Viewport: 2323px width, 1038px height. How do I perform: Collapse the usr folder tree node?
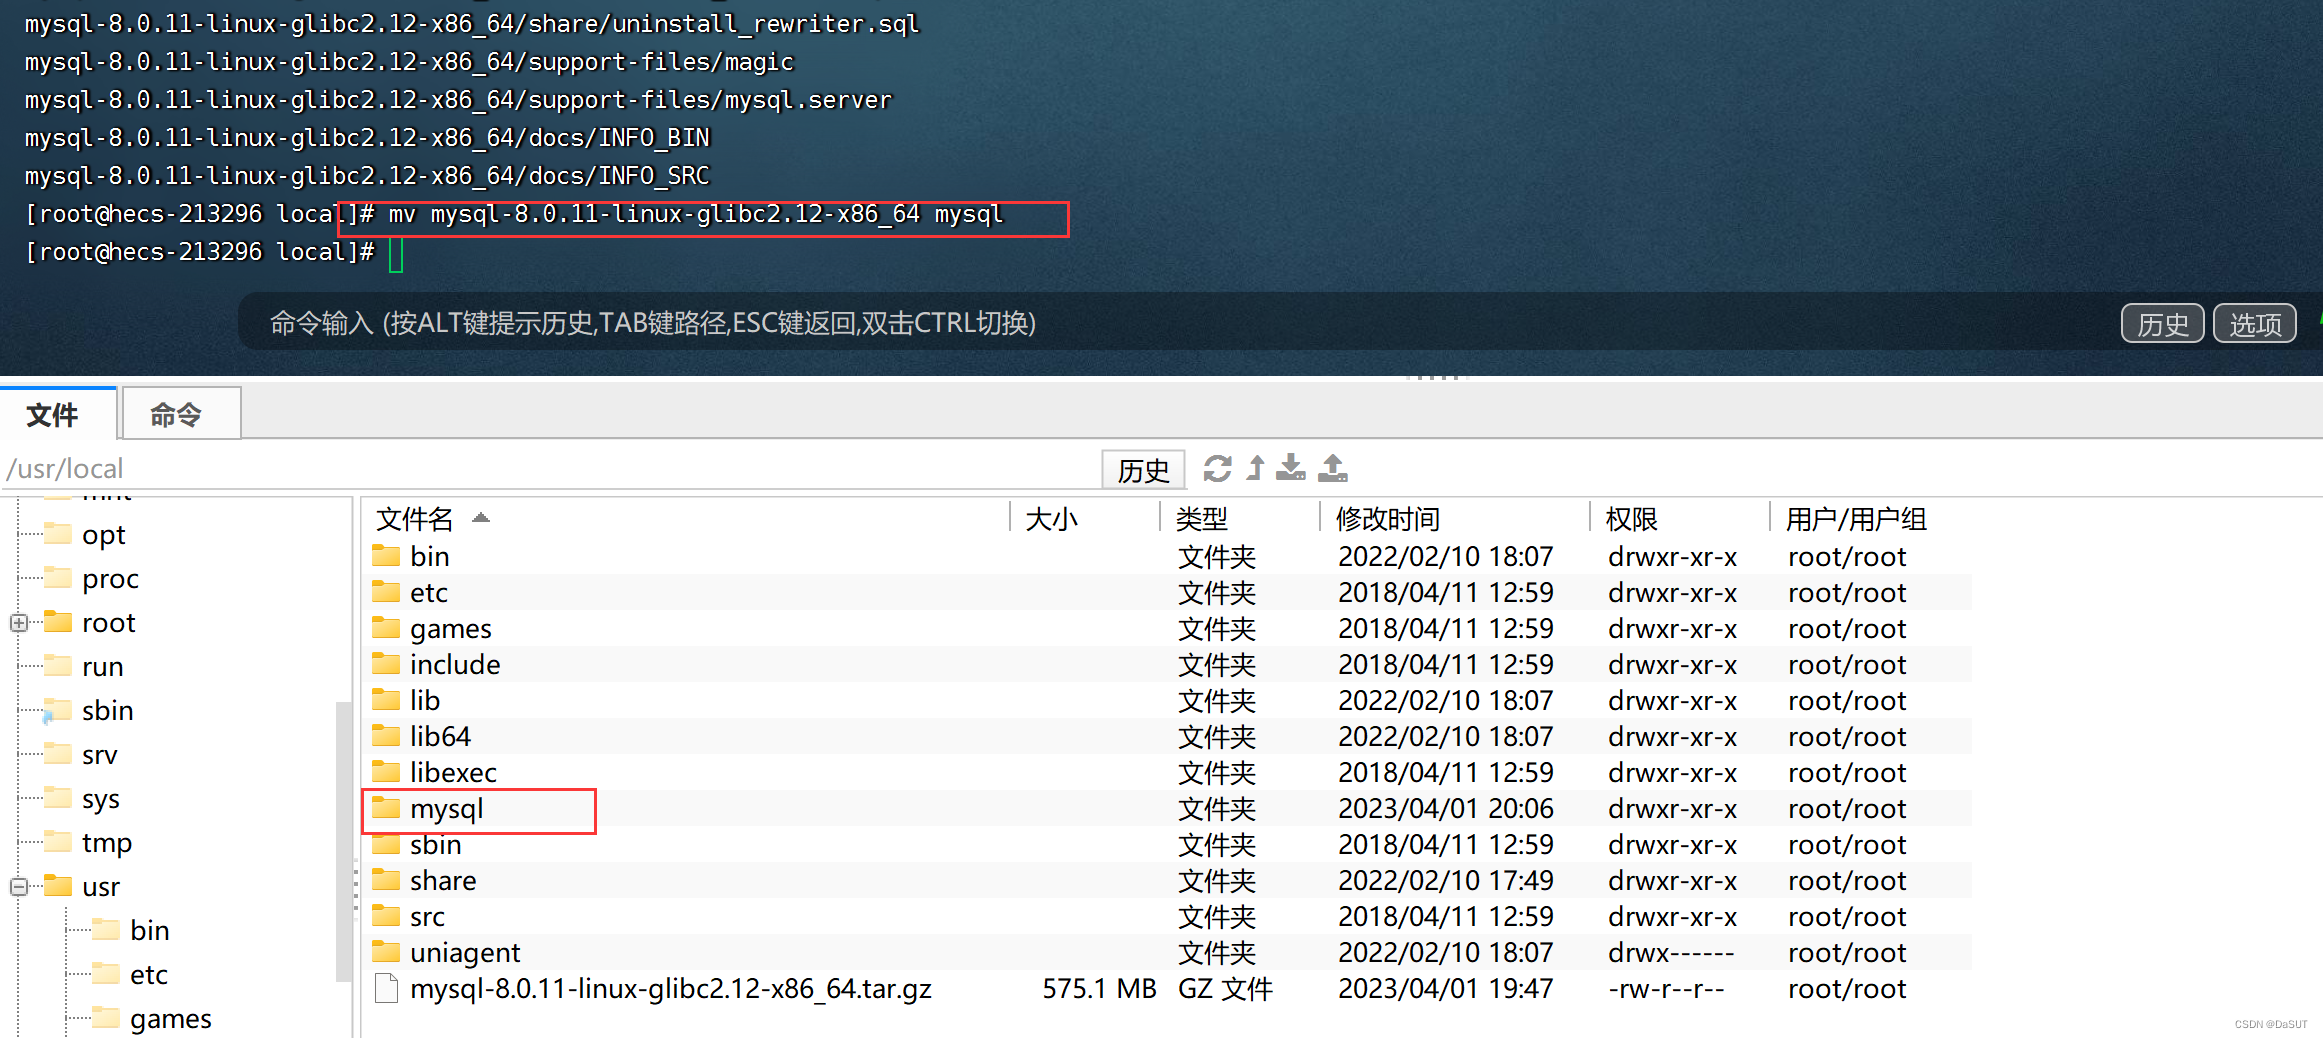click(x=18, y=887)
